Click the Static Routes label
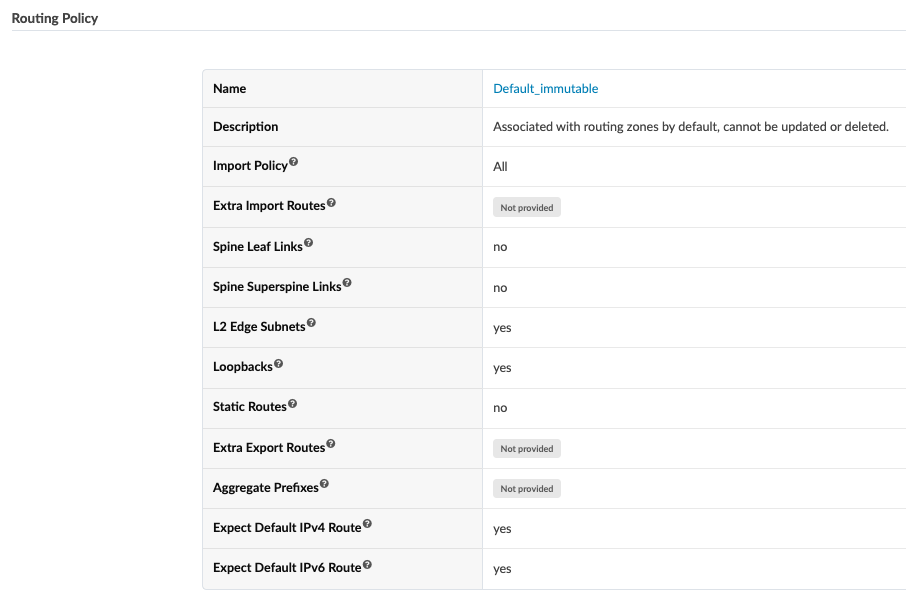Image resolution: width=906 pixels, height=602 pixels. click(250, 407)
